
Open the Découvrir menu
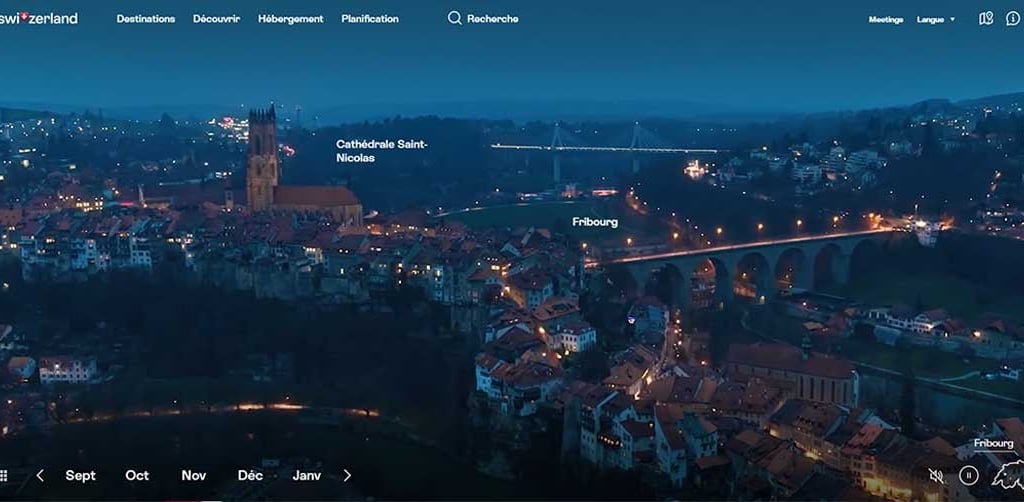tap(216, 19)
